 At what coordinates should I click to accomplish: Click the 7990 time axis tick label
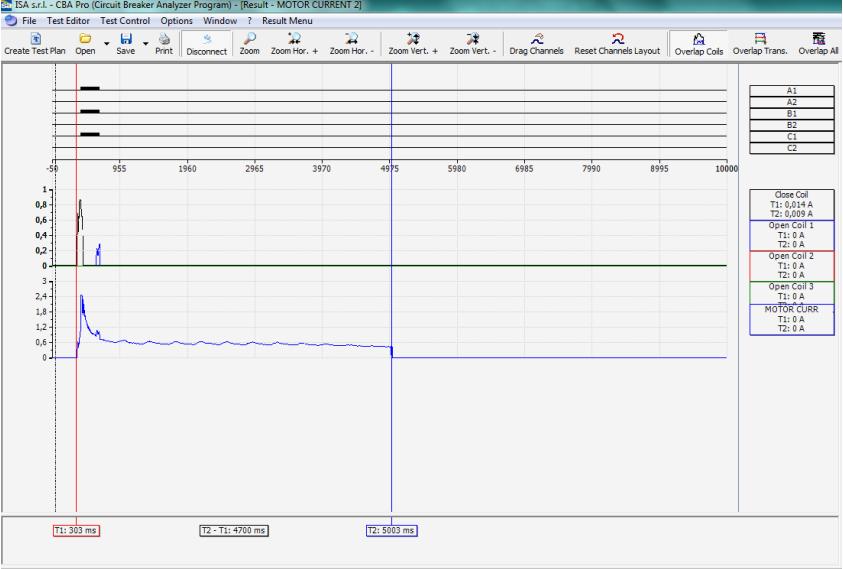click(x=591, y=168)
